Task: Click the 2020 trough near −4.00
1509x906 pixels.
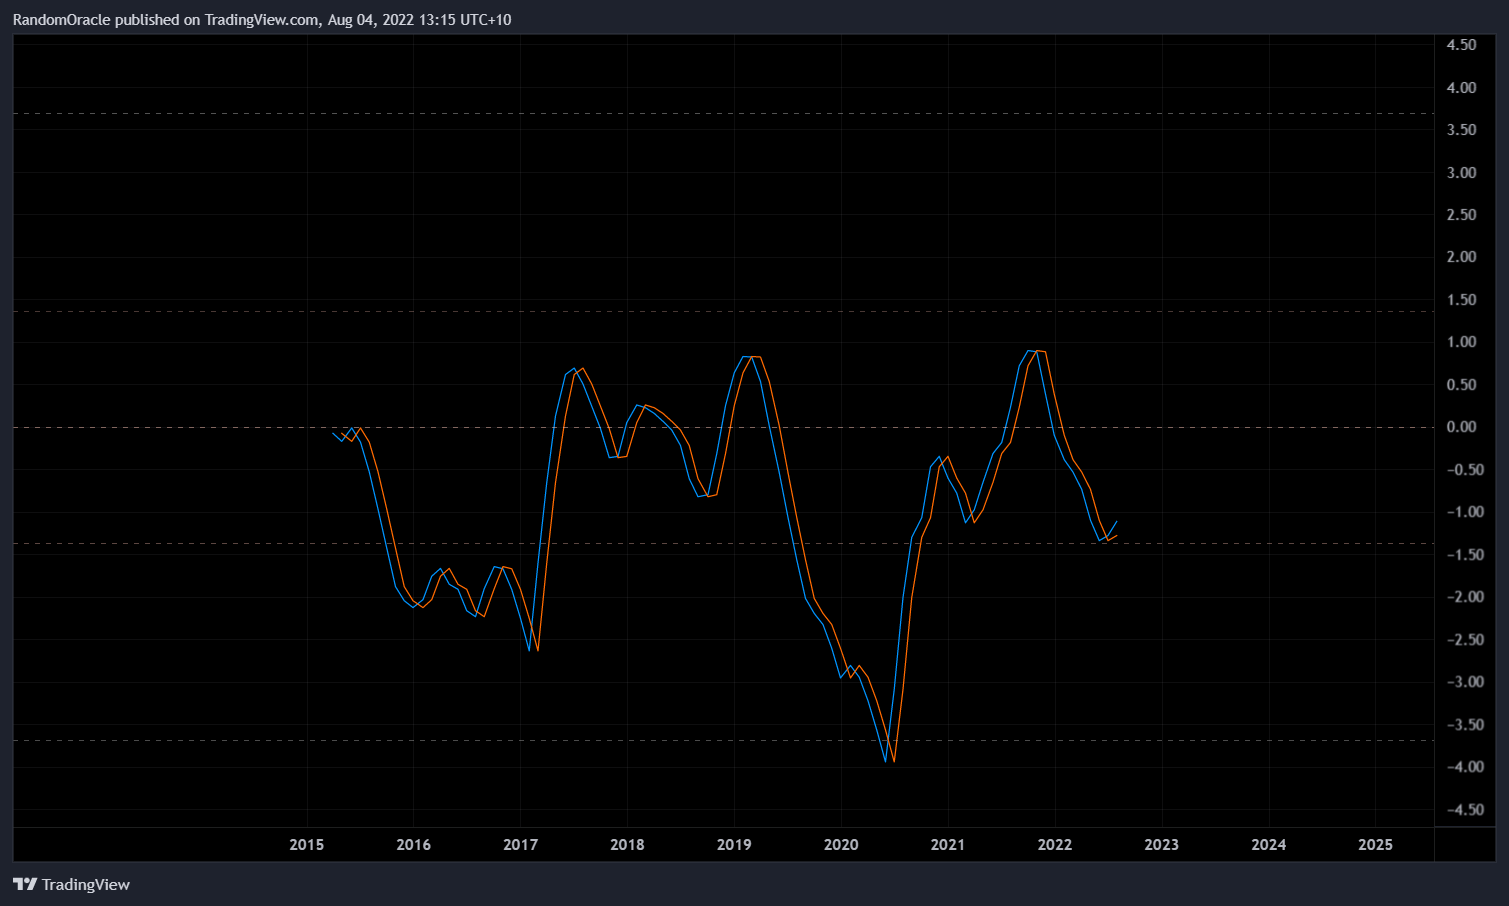Action: [x=890, y=760]
